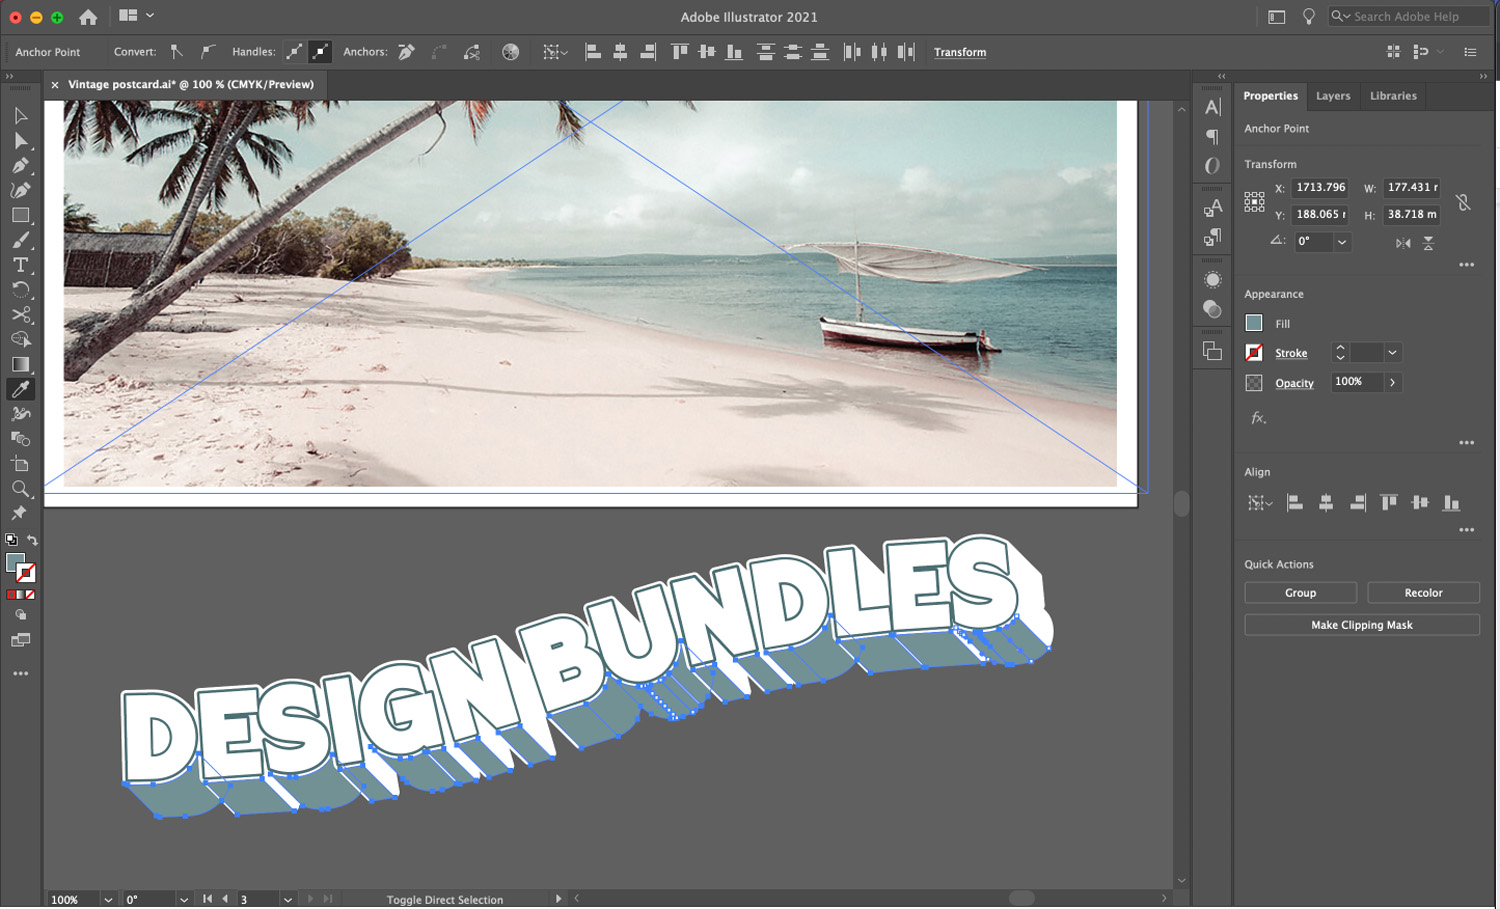Expand opacity slider arrow next to 100%
The image size is (1500, 909).
click(1392, 383)
